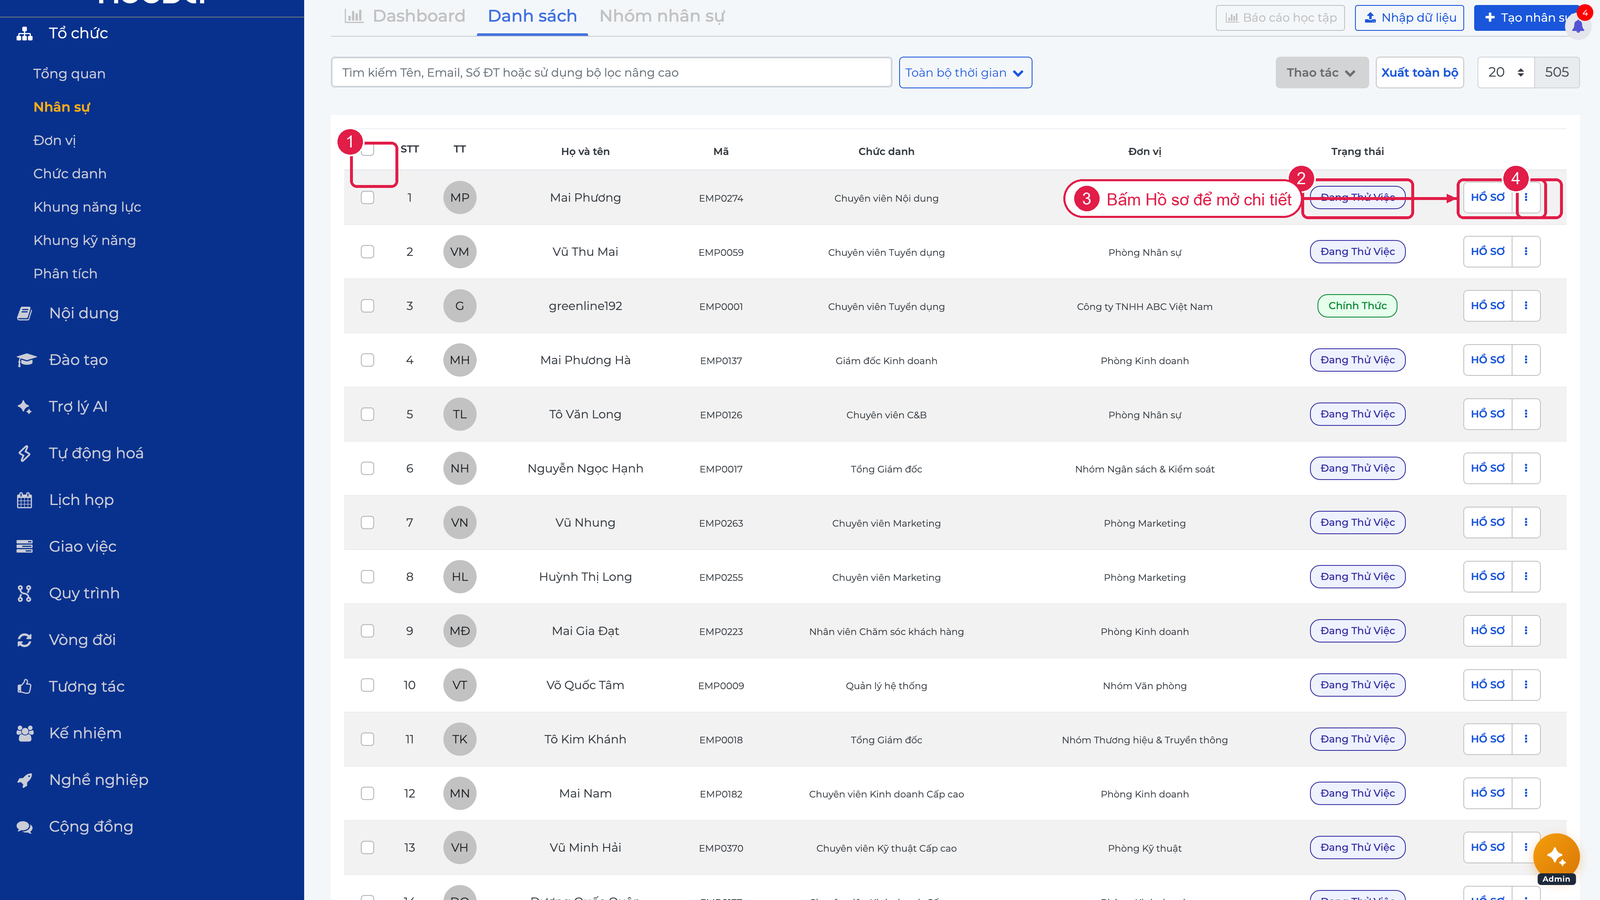
Task: Open the floating AI assistant Admin button
Action: [x=1556, y=857]
